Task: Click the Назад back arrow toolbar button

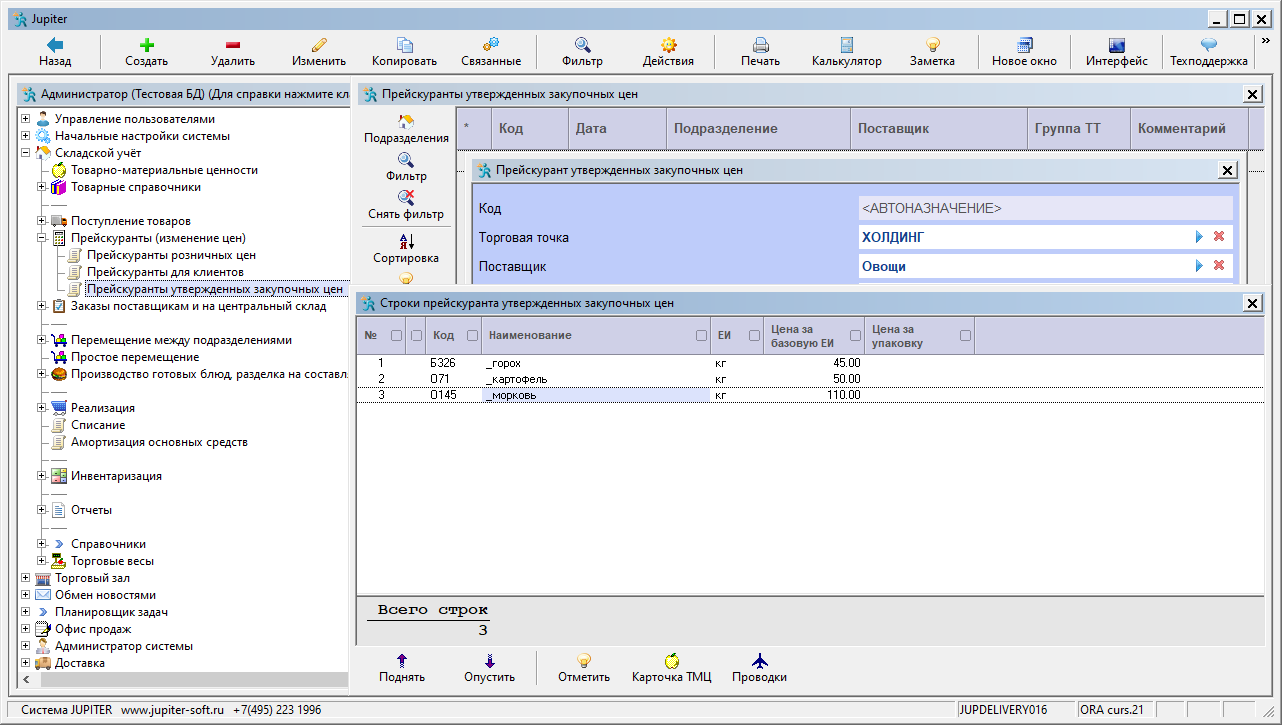Action: click(55, 51)
